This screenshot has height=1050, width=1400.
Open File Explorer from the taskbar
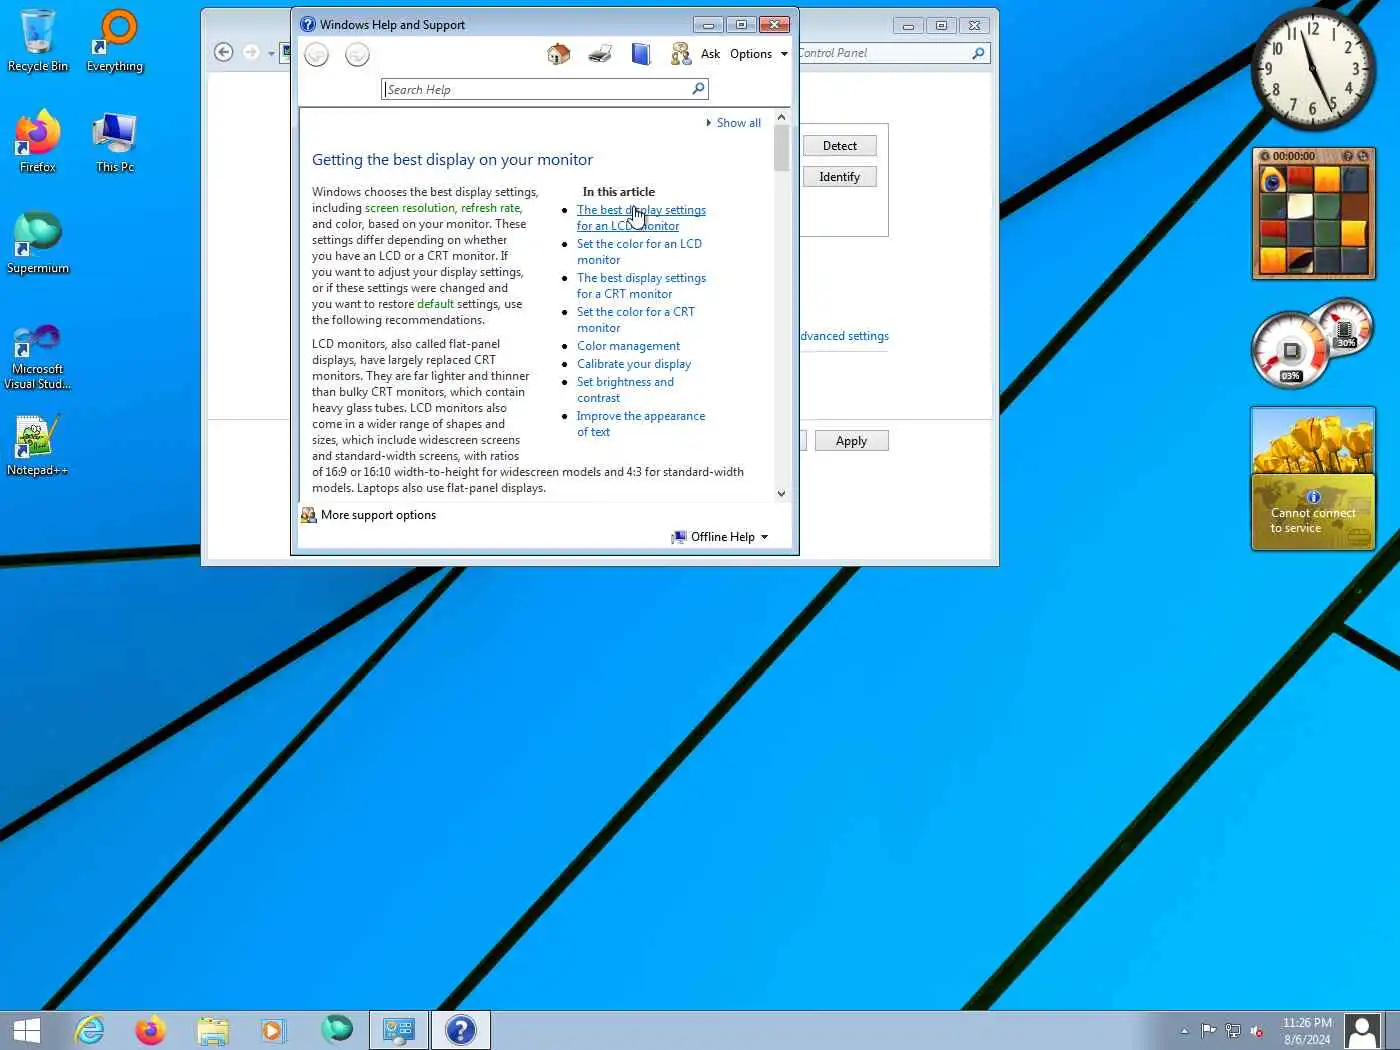point(213,1030)
